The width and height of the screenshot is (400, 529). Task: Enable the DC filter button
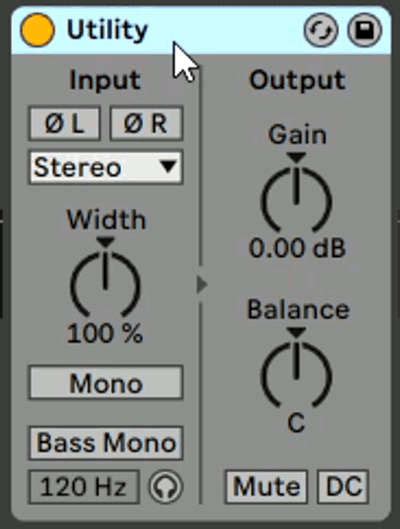point(343,487)
